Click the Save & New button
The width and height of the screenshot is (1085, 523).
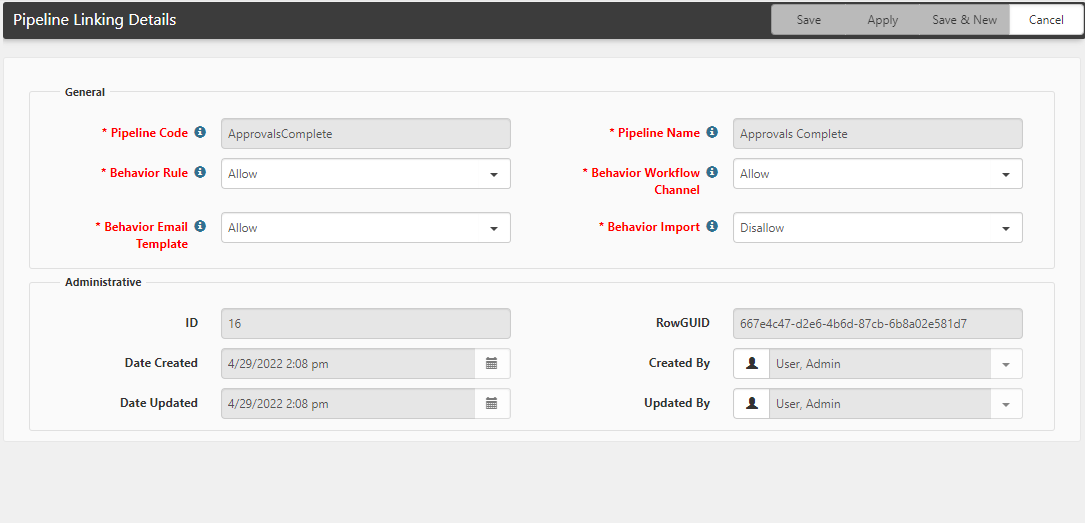click(964, 20)
